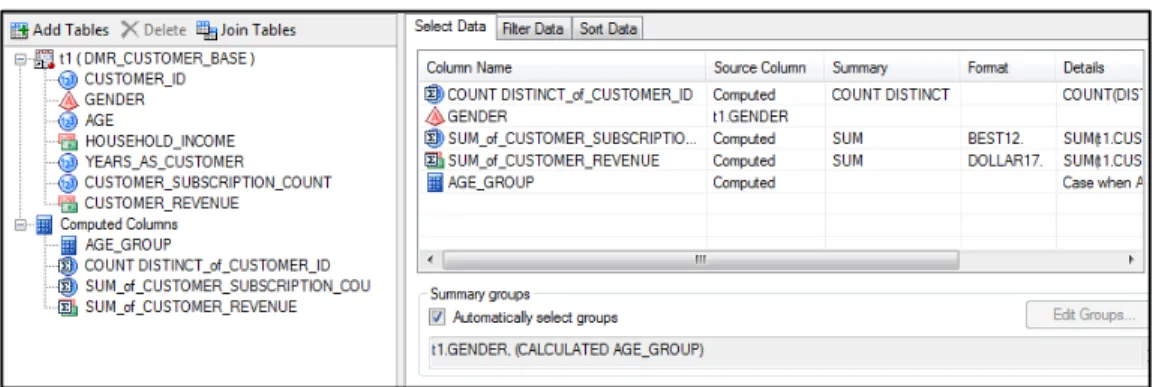Click the SUM summary cell of SUM_of_CUSTOMER_REVENUE row

point(892,160)
